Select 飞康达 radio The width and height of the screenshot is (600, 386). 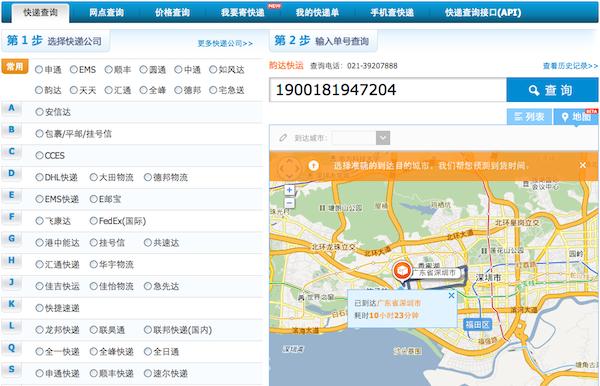(x=39, y=221)
